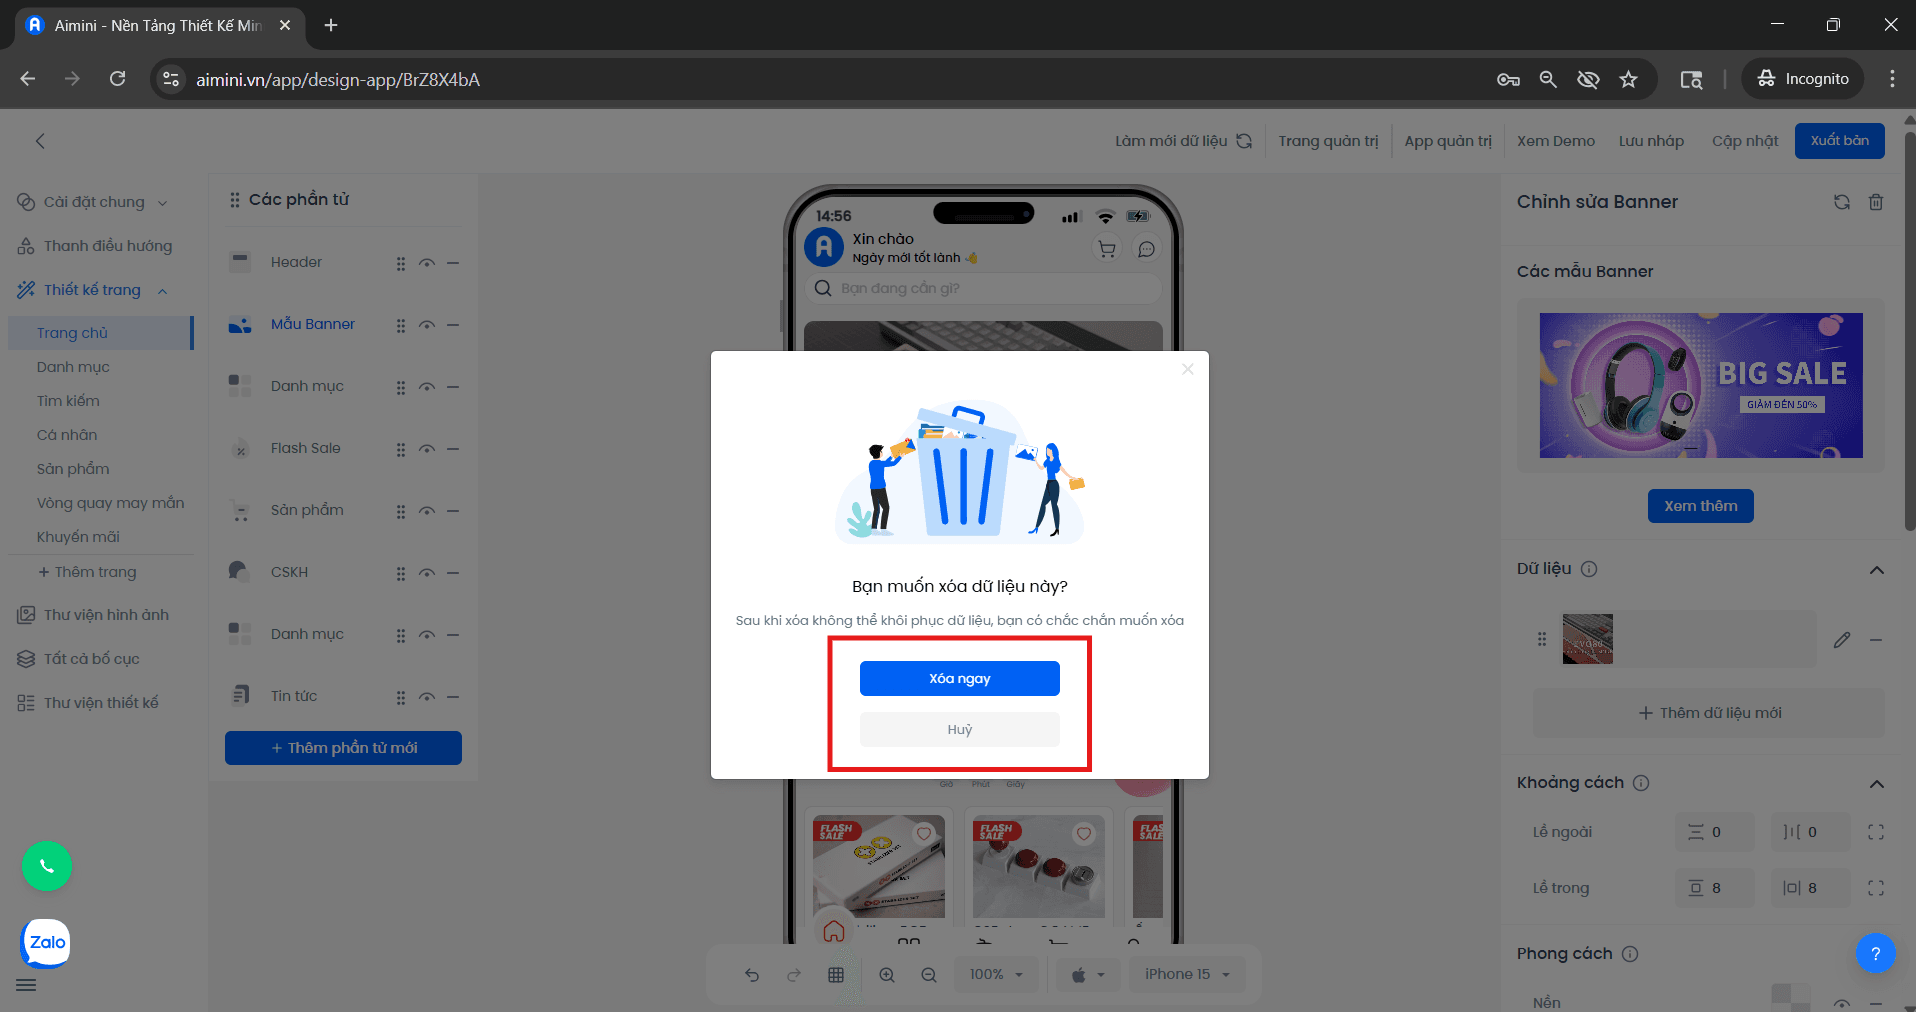
Task: Open the 100% zoom level dropdown
Action: 996,973
